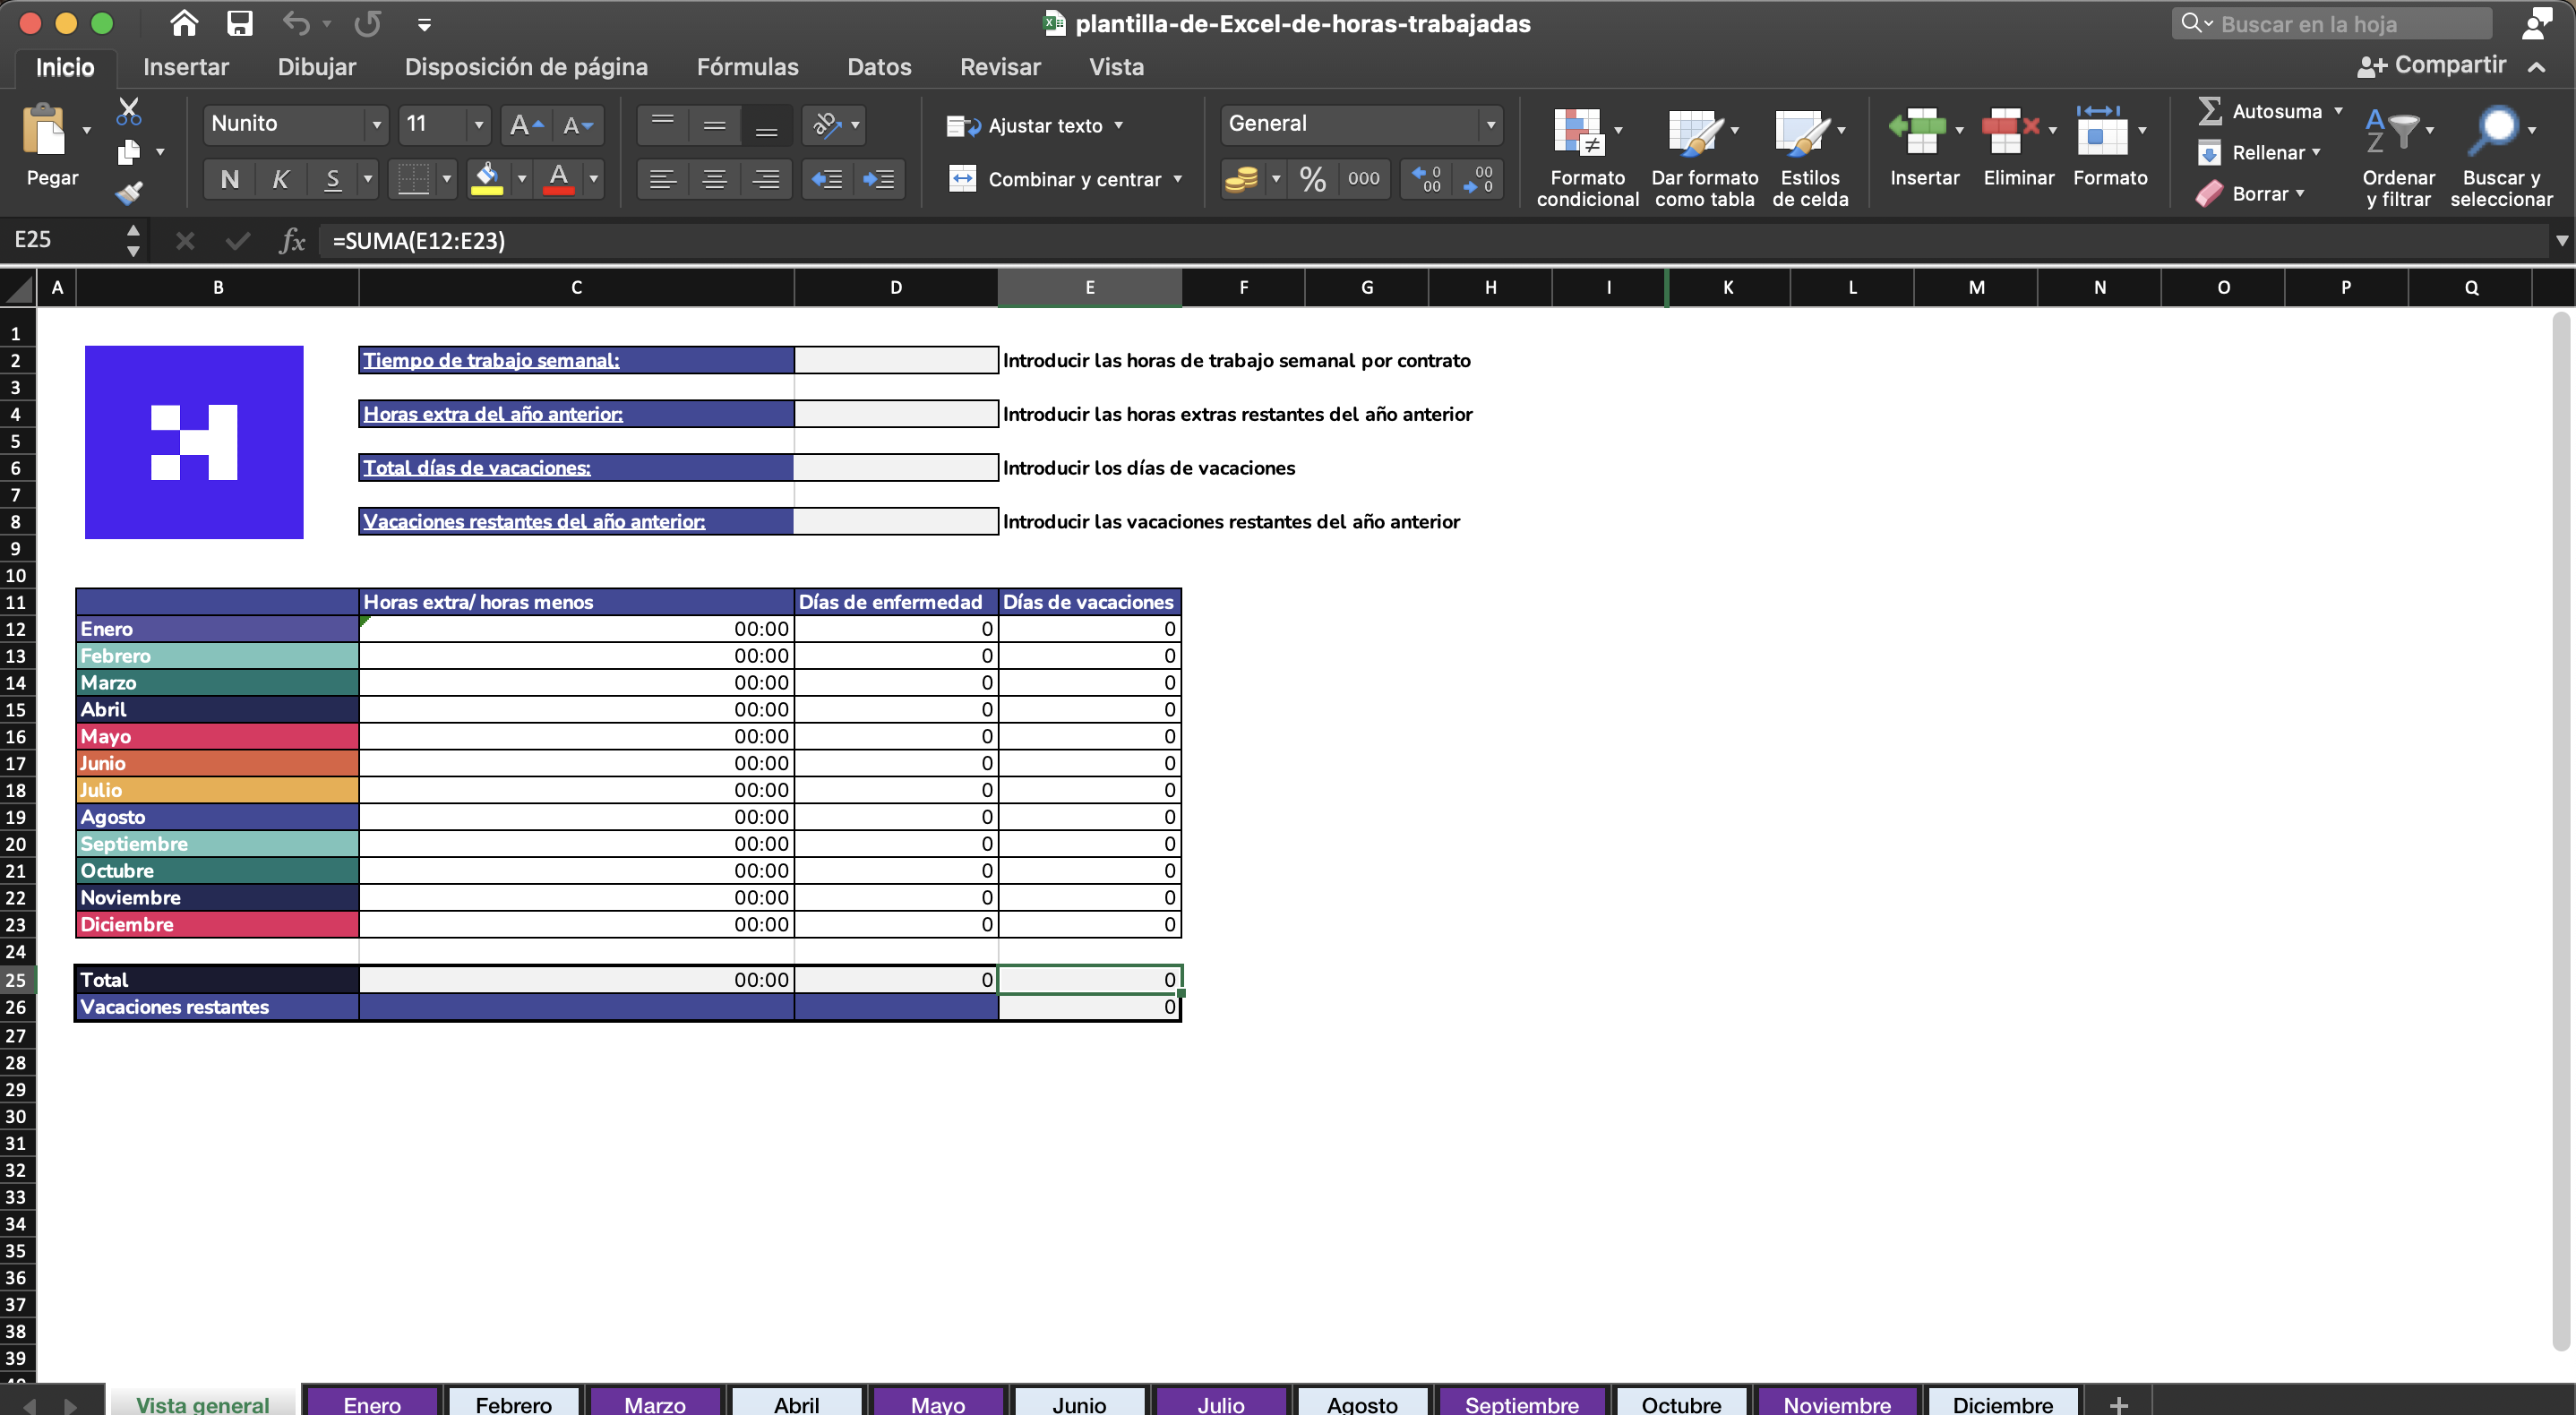Image resolution: width=2576 pixels, height=1415 pixels.
Task: Expand the Autosuma dropdown arrow
Action: (x=2338, y=110)
